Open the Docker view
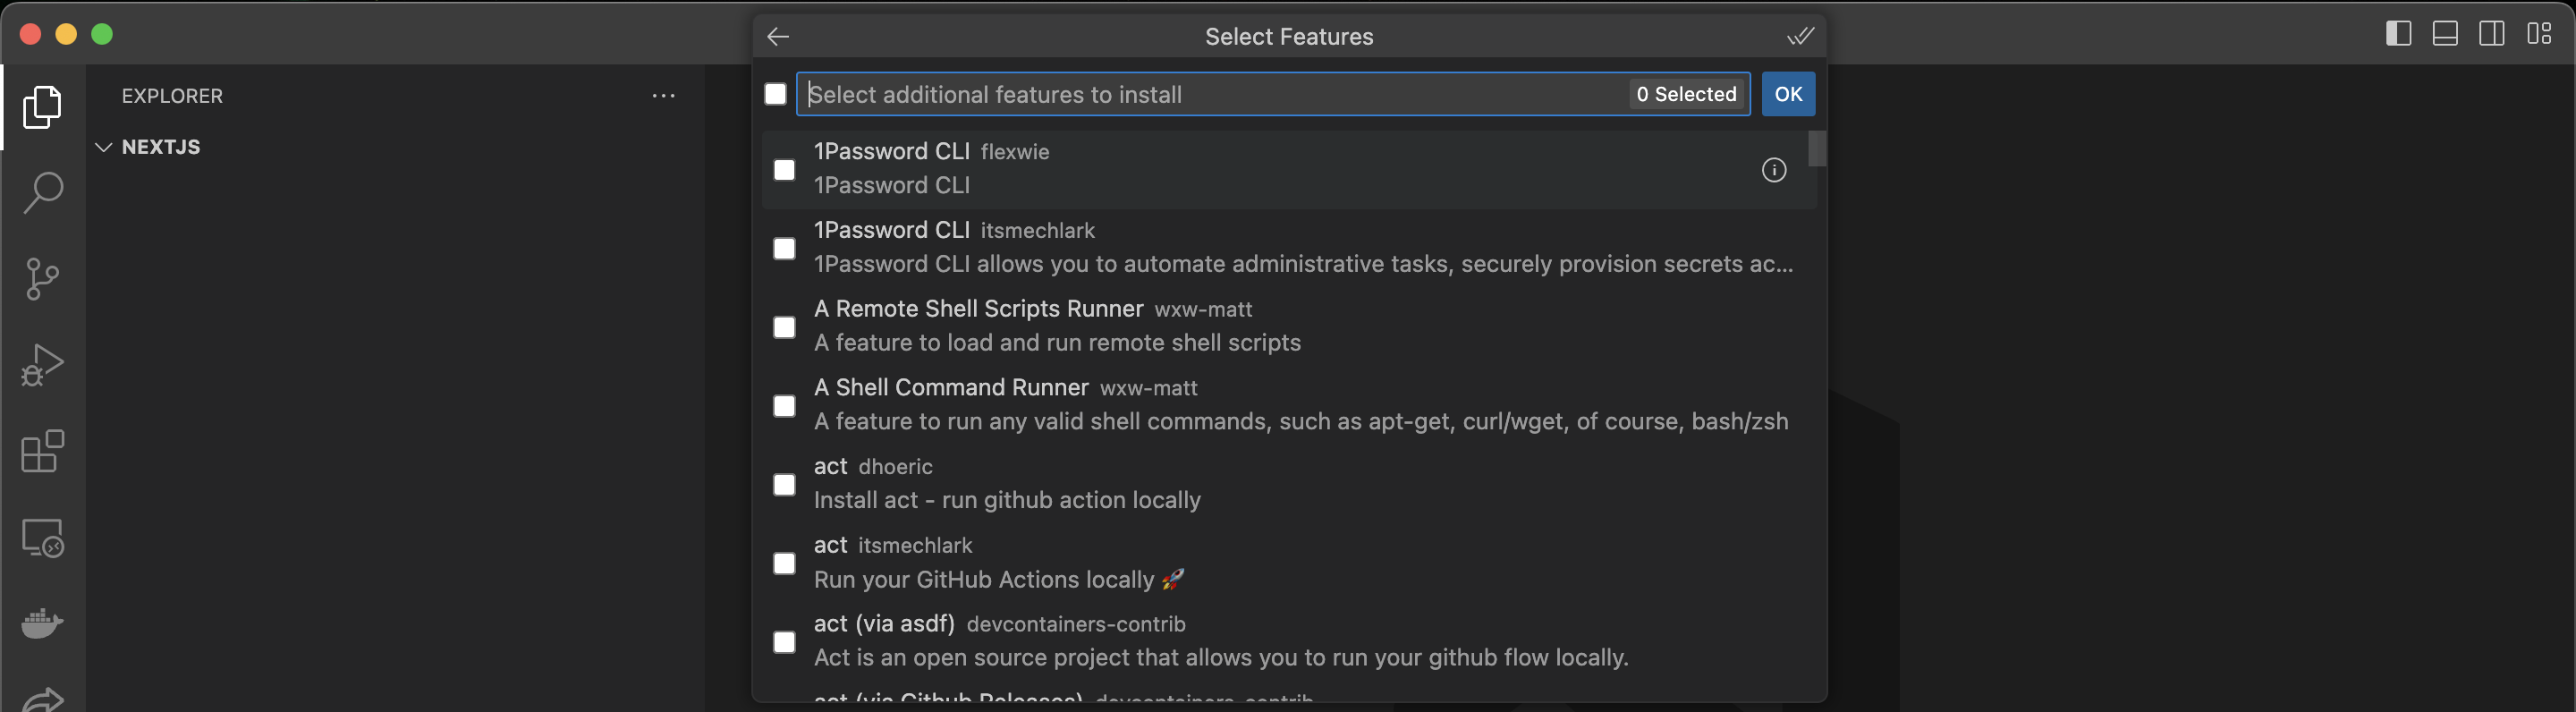This screenshot has height=712, width=2576. point(43,623)
